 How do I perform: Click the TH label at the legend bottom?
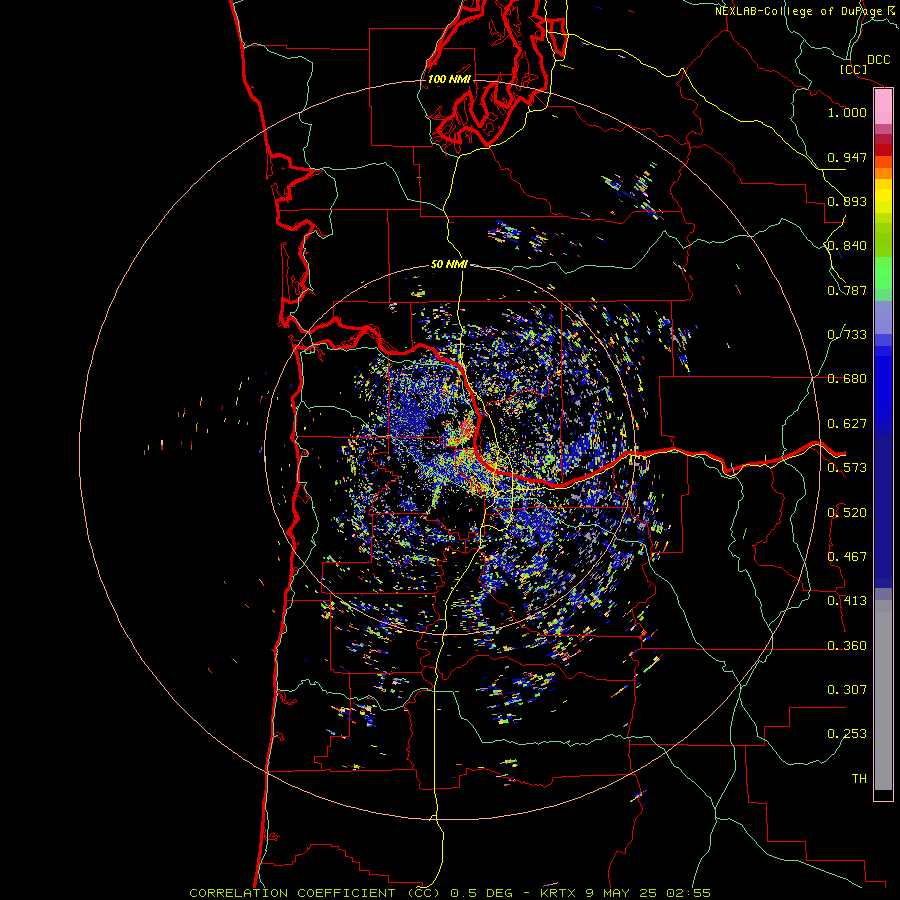pos(859,779)
